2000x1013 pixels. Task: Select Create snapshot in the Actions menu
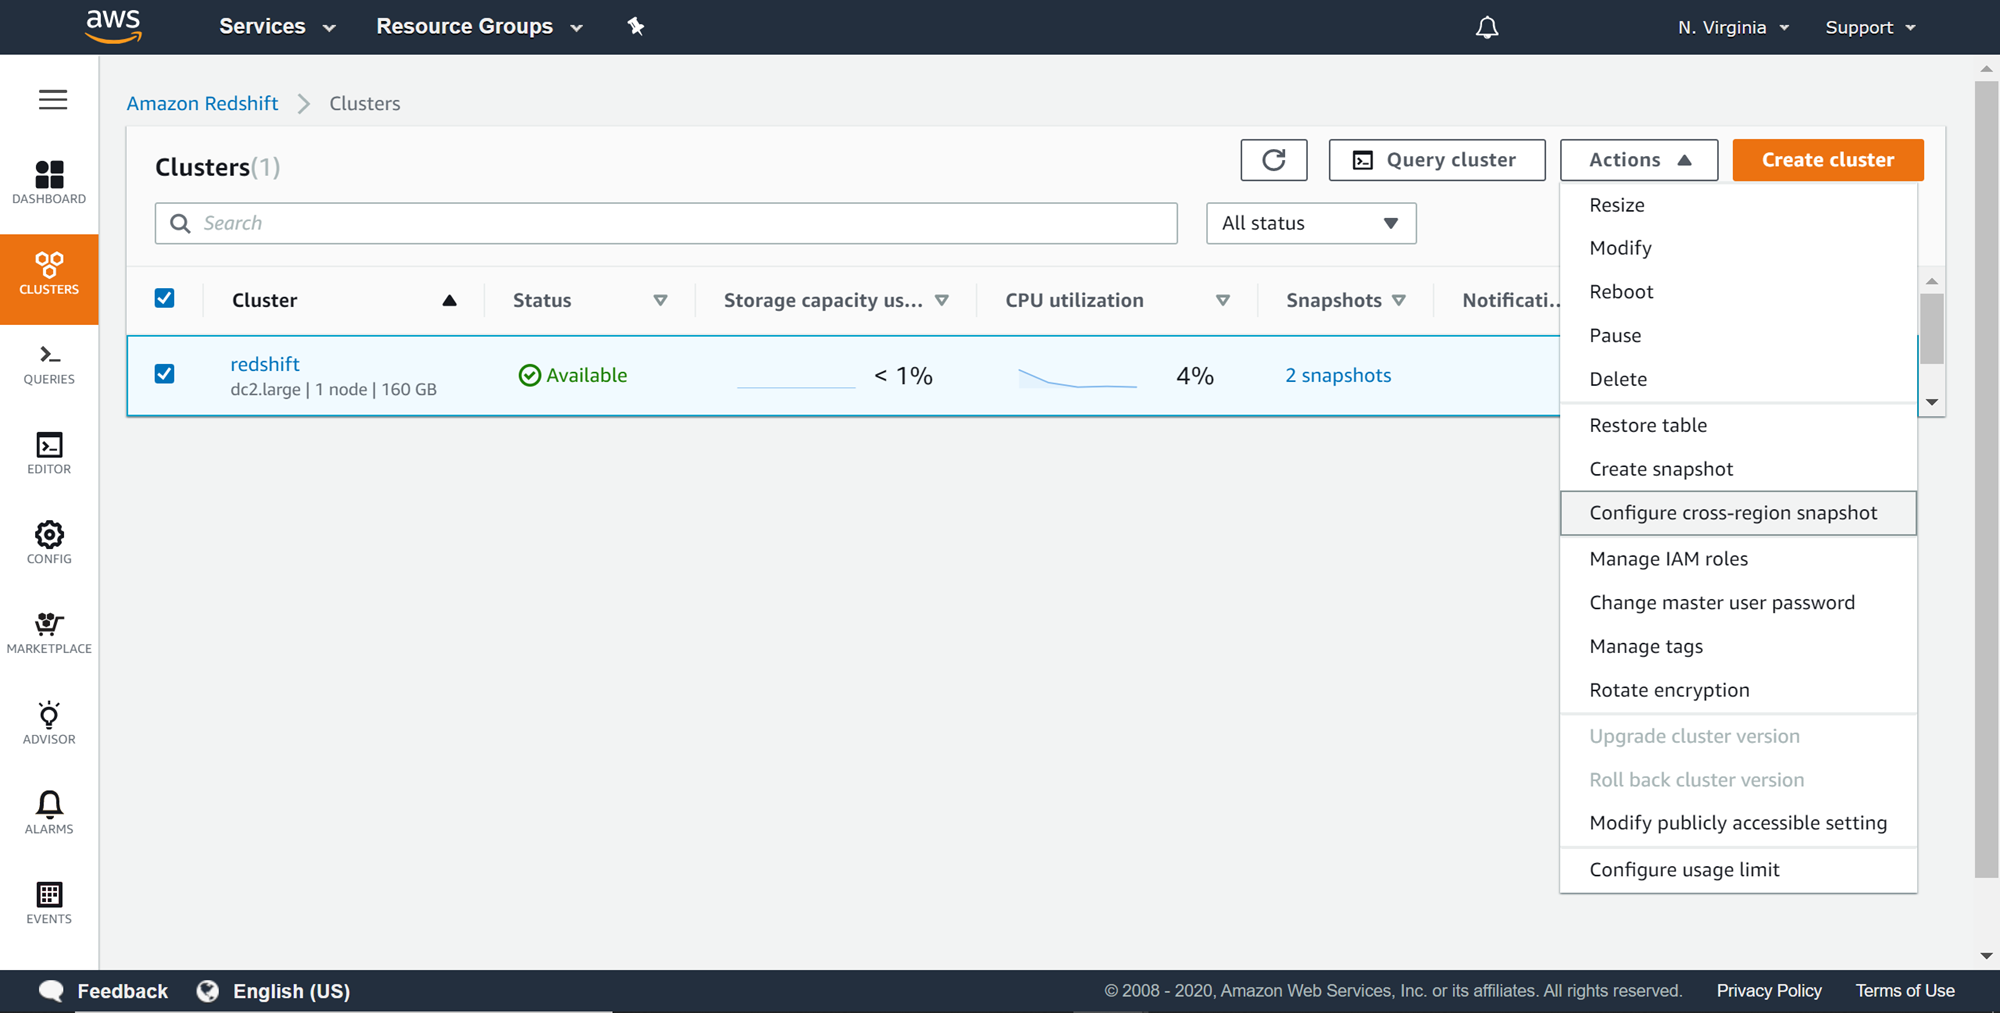point(1661,468)
